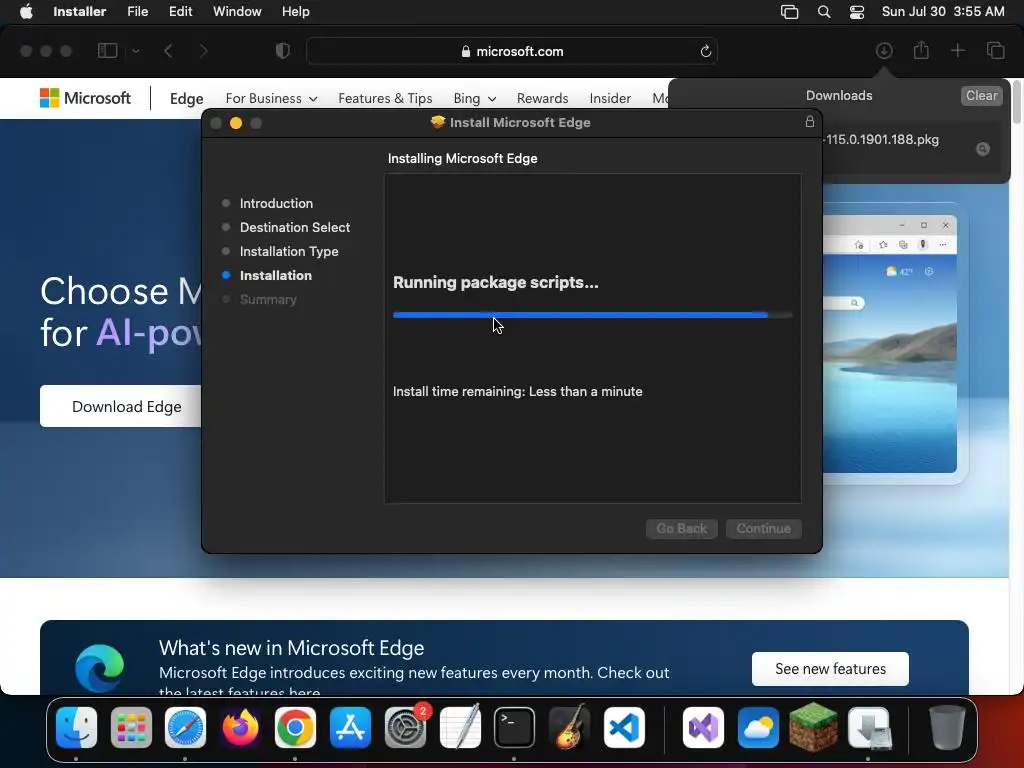Click the Download Edge button
The width and height of the screenshot is (1024, 768).
pyautogui.click(x=121, y=406)
